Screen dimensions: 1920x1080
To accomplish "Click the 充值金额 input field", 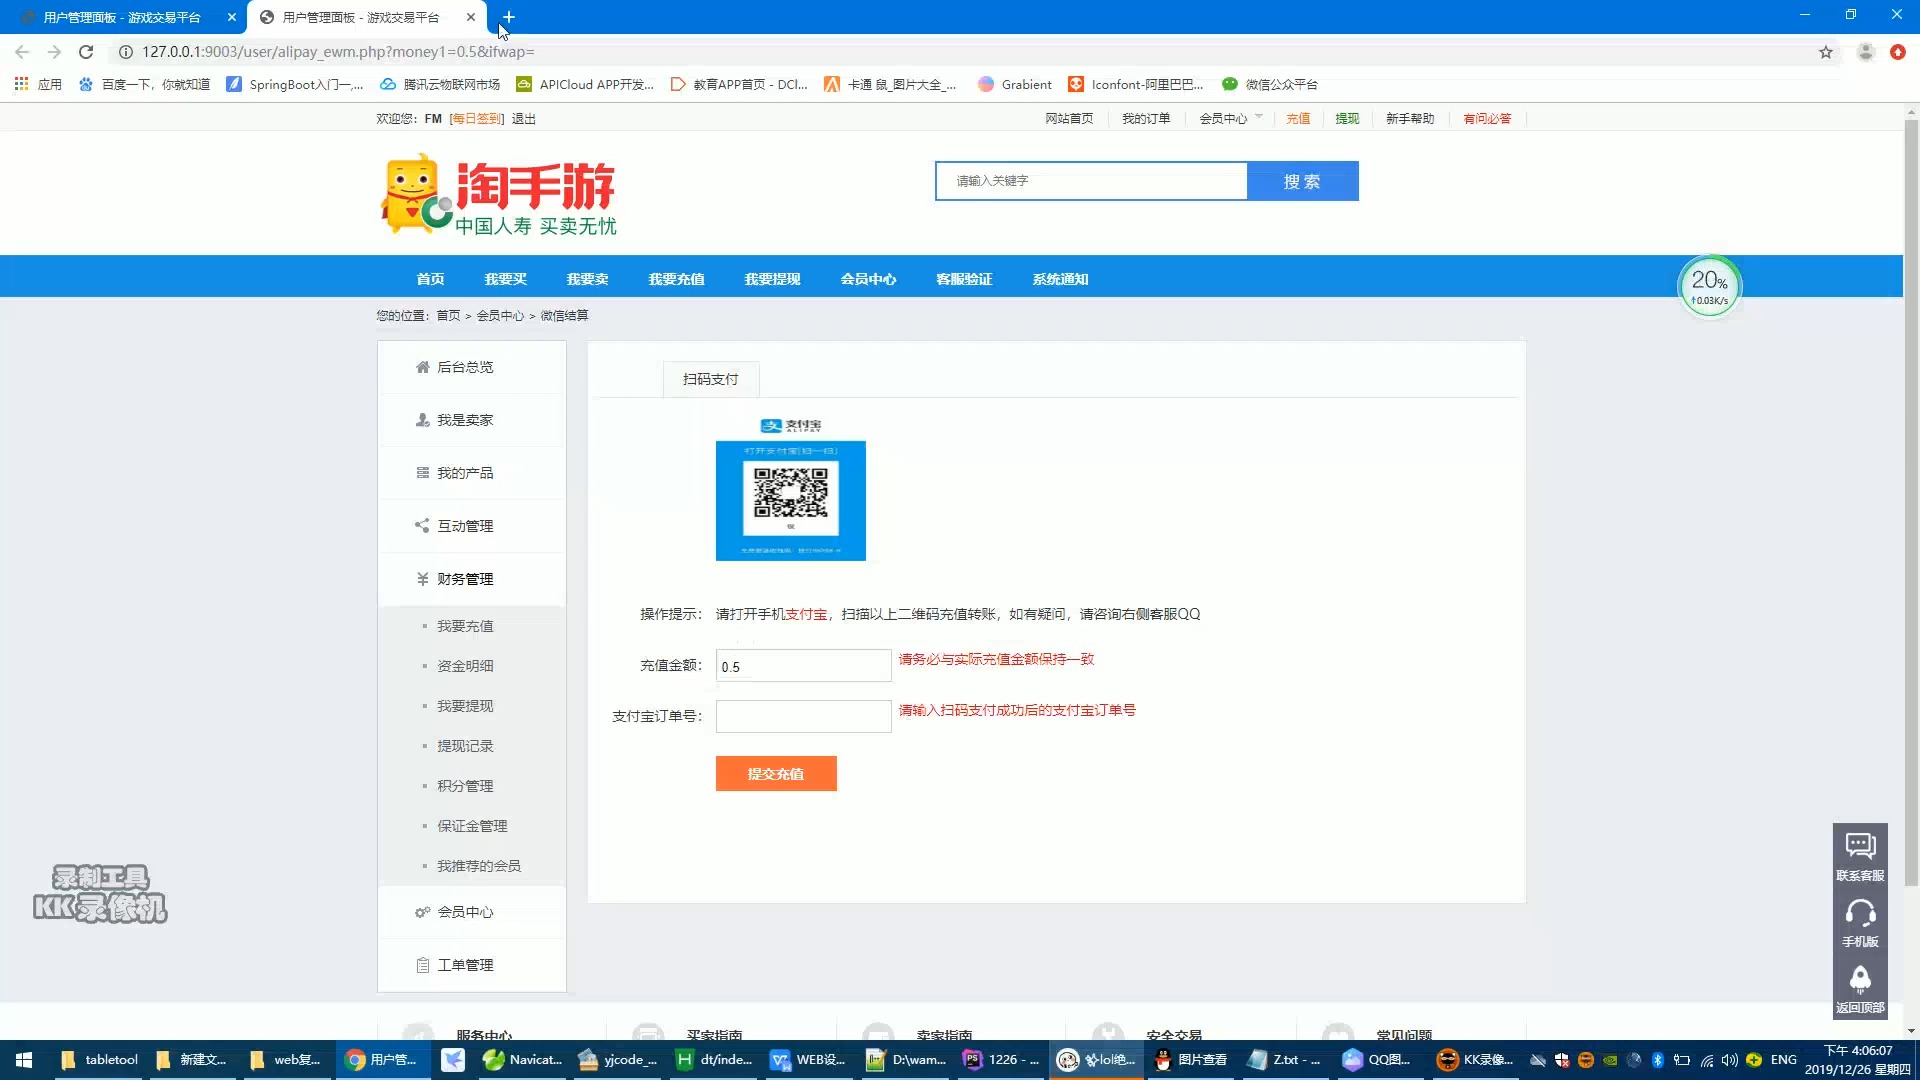I will [803, 666].
